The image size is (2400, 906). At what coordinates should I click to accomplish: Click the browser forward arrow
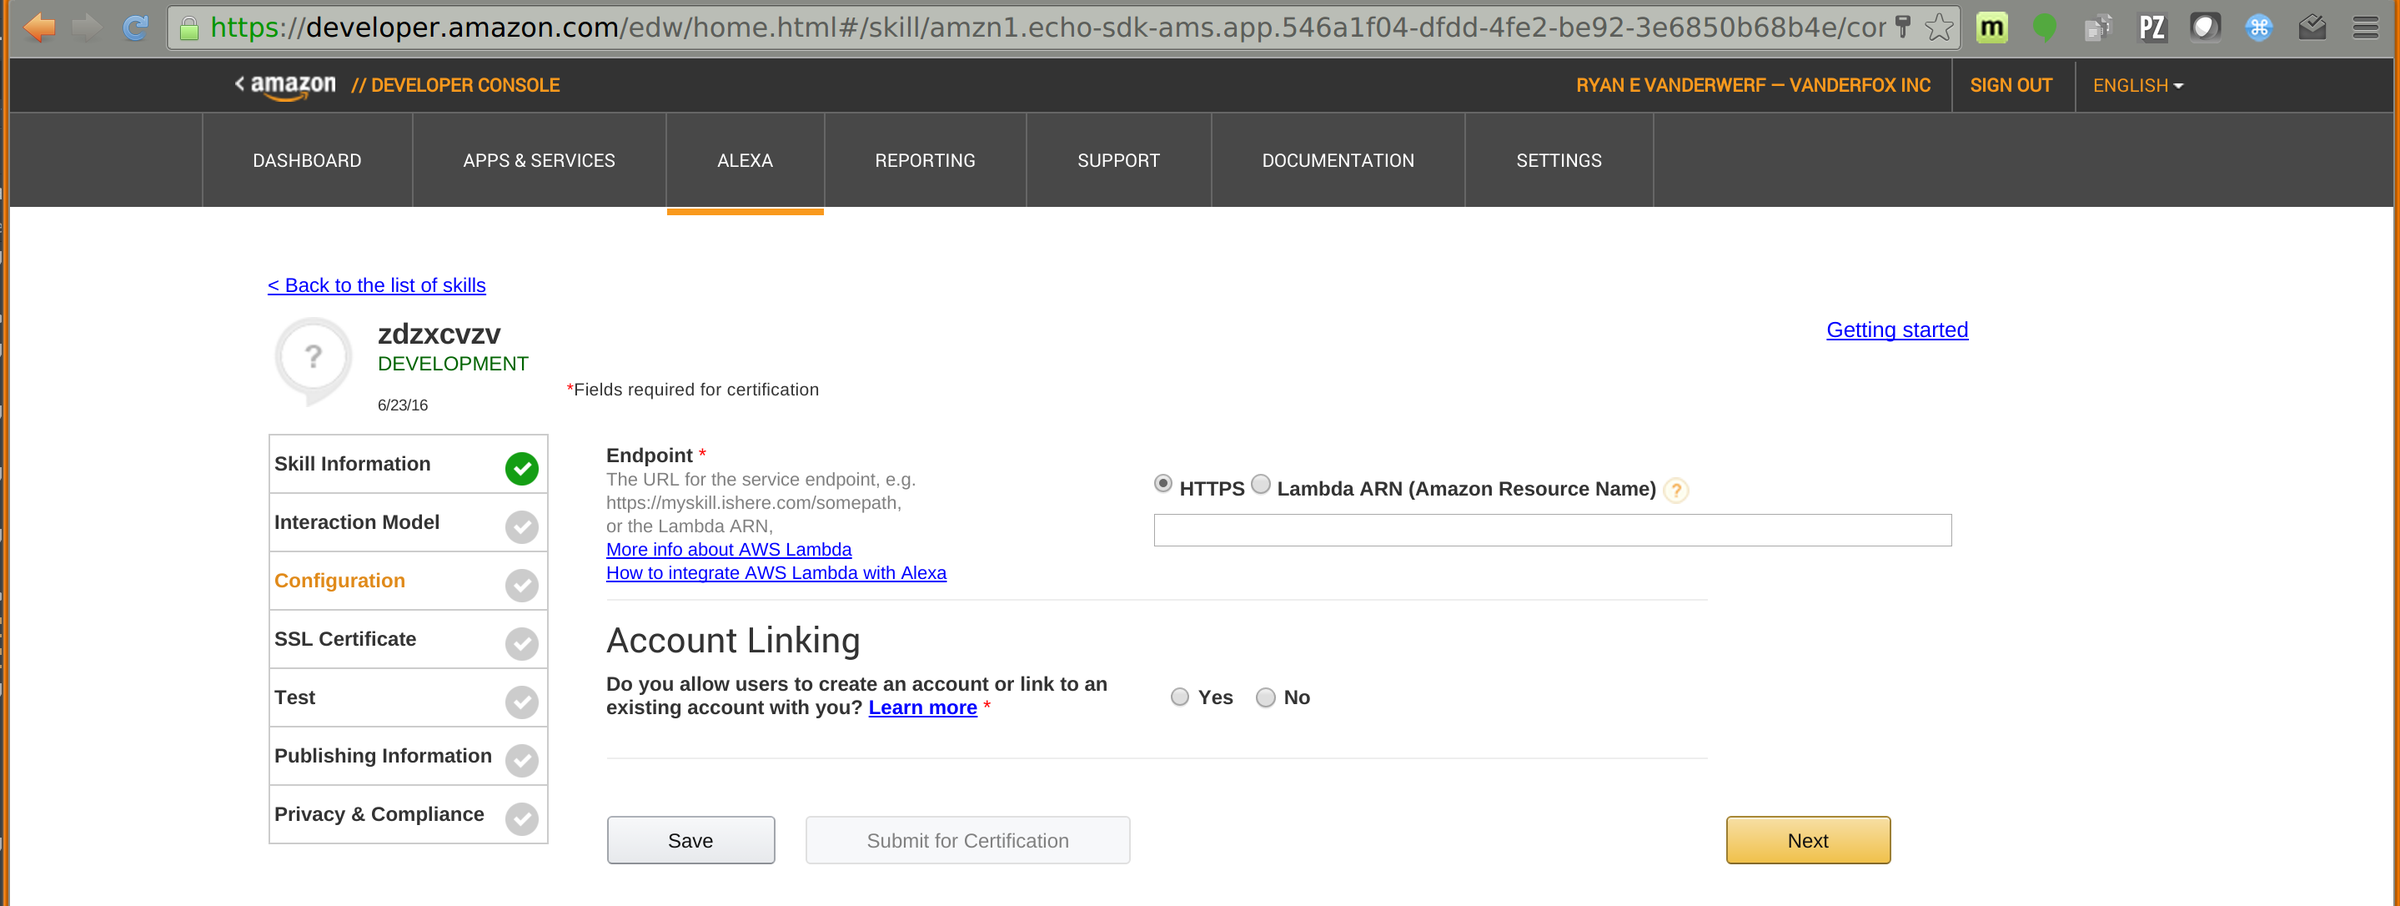click(87, 27)
